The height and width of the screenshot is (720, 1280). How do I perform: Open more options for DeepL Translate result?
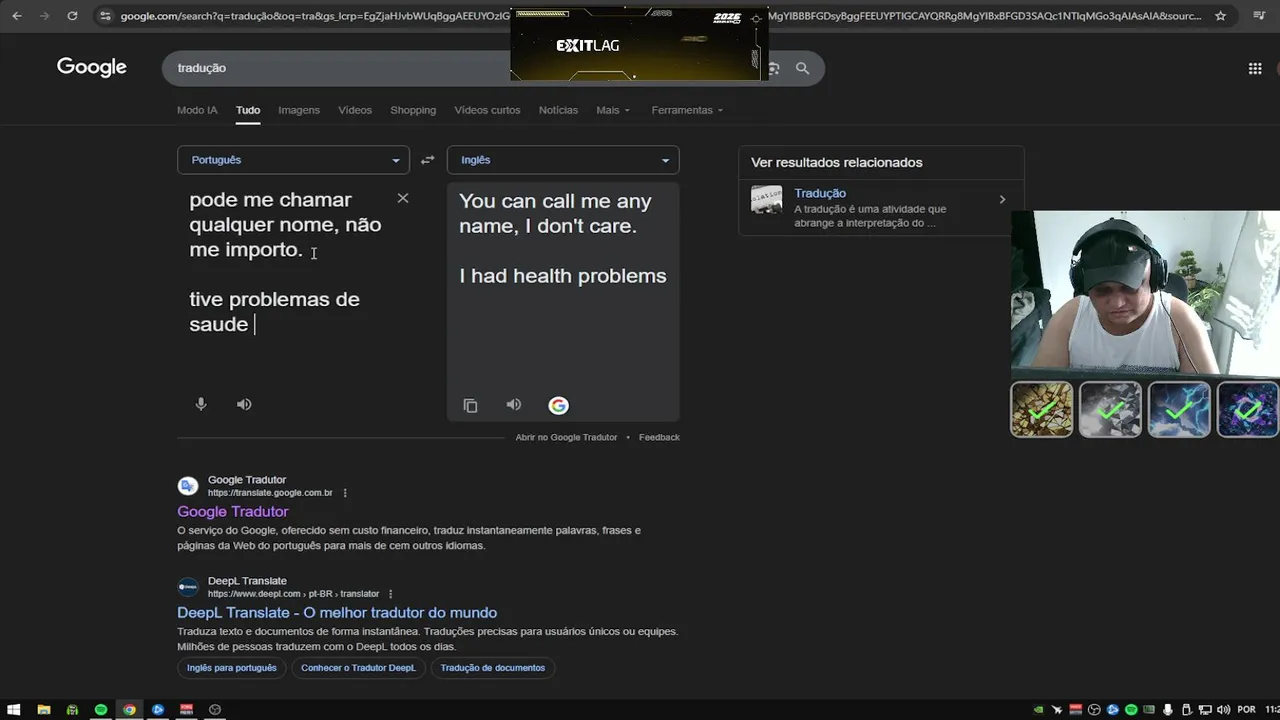pos(390,594)
